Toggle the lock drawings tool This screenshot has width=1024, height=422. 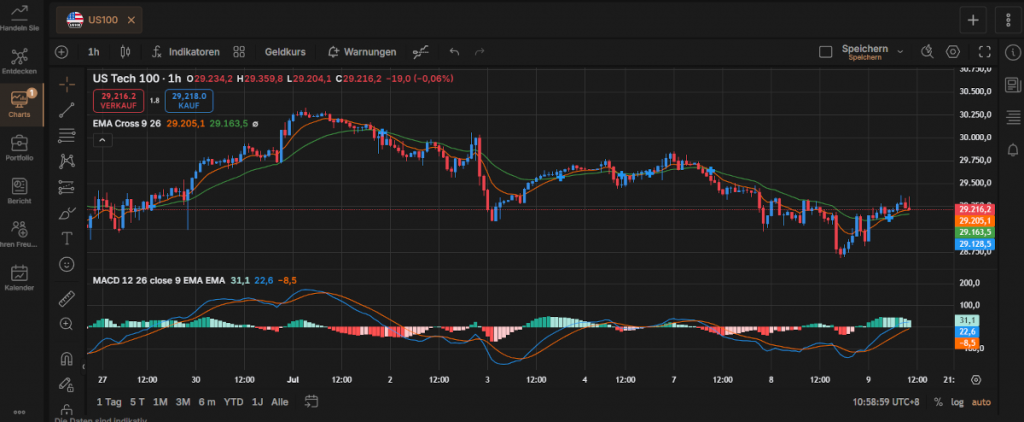(x=67, y=385)
